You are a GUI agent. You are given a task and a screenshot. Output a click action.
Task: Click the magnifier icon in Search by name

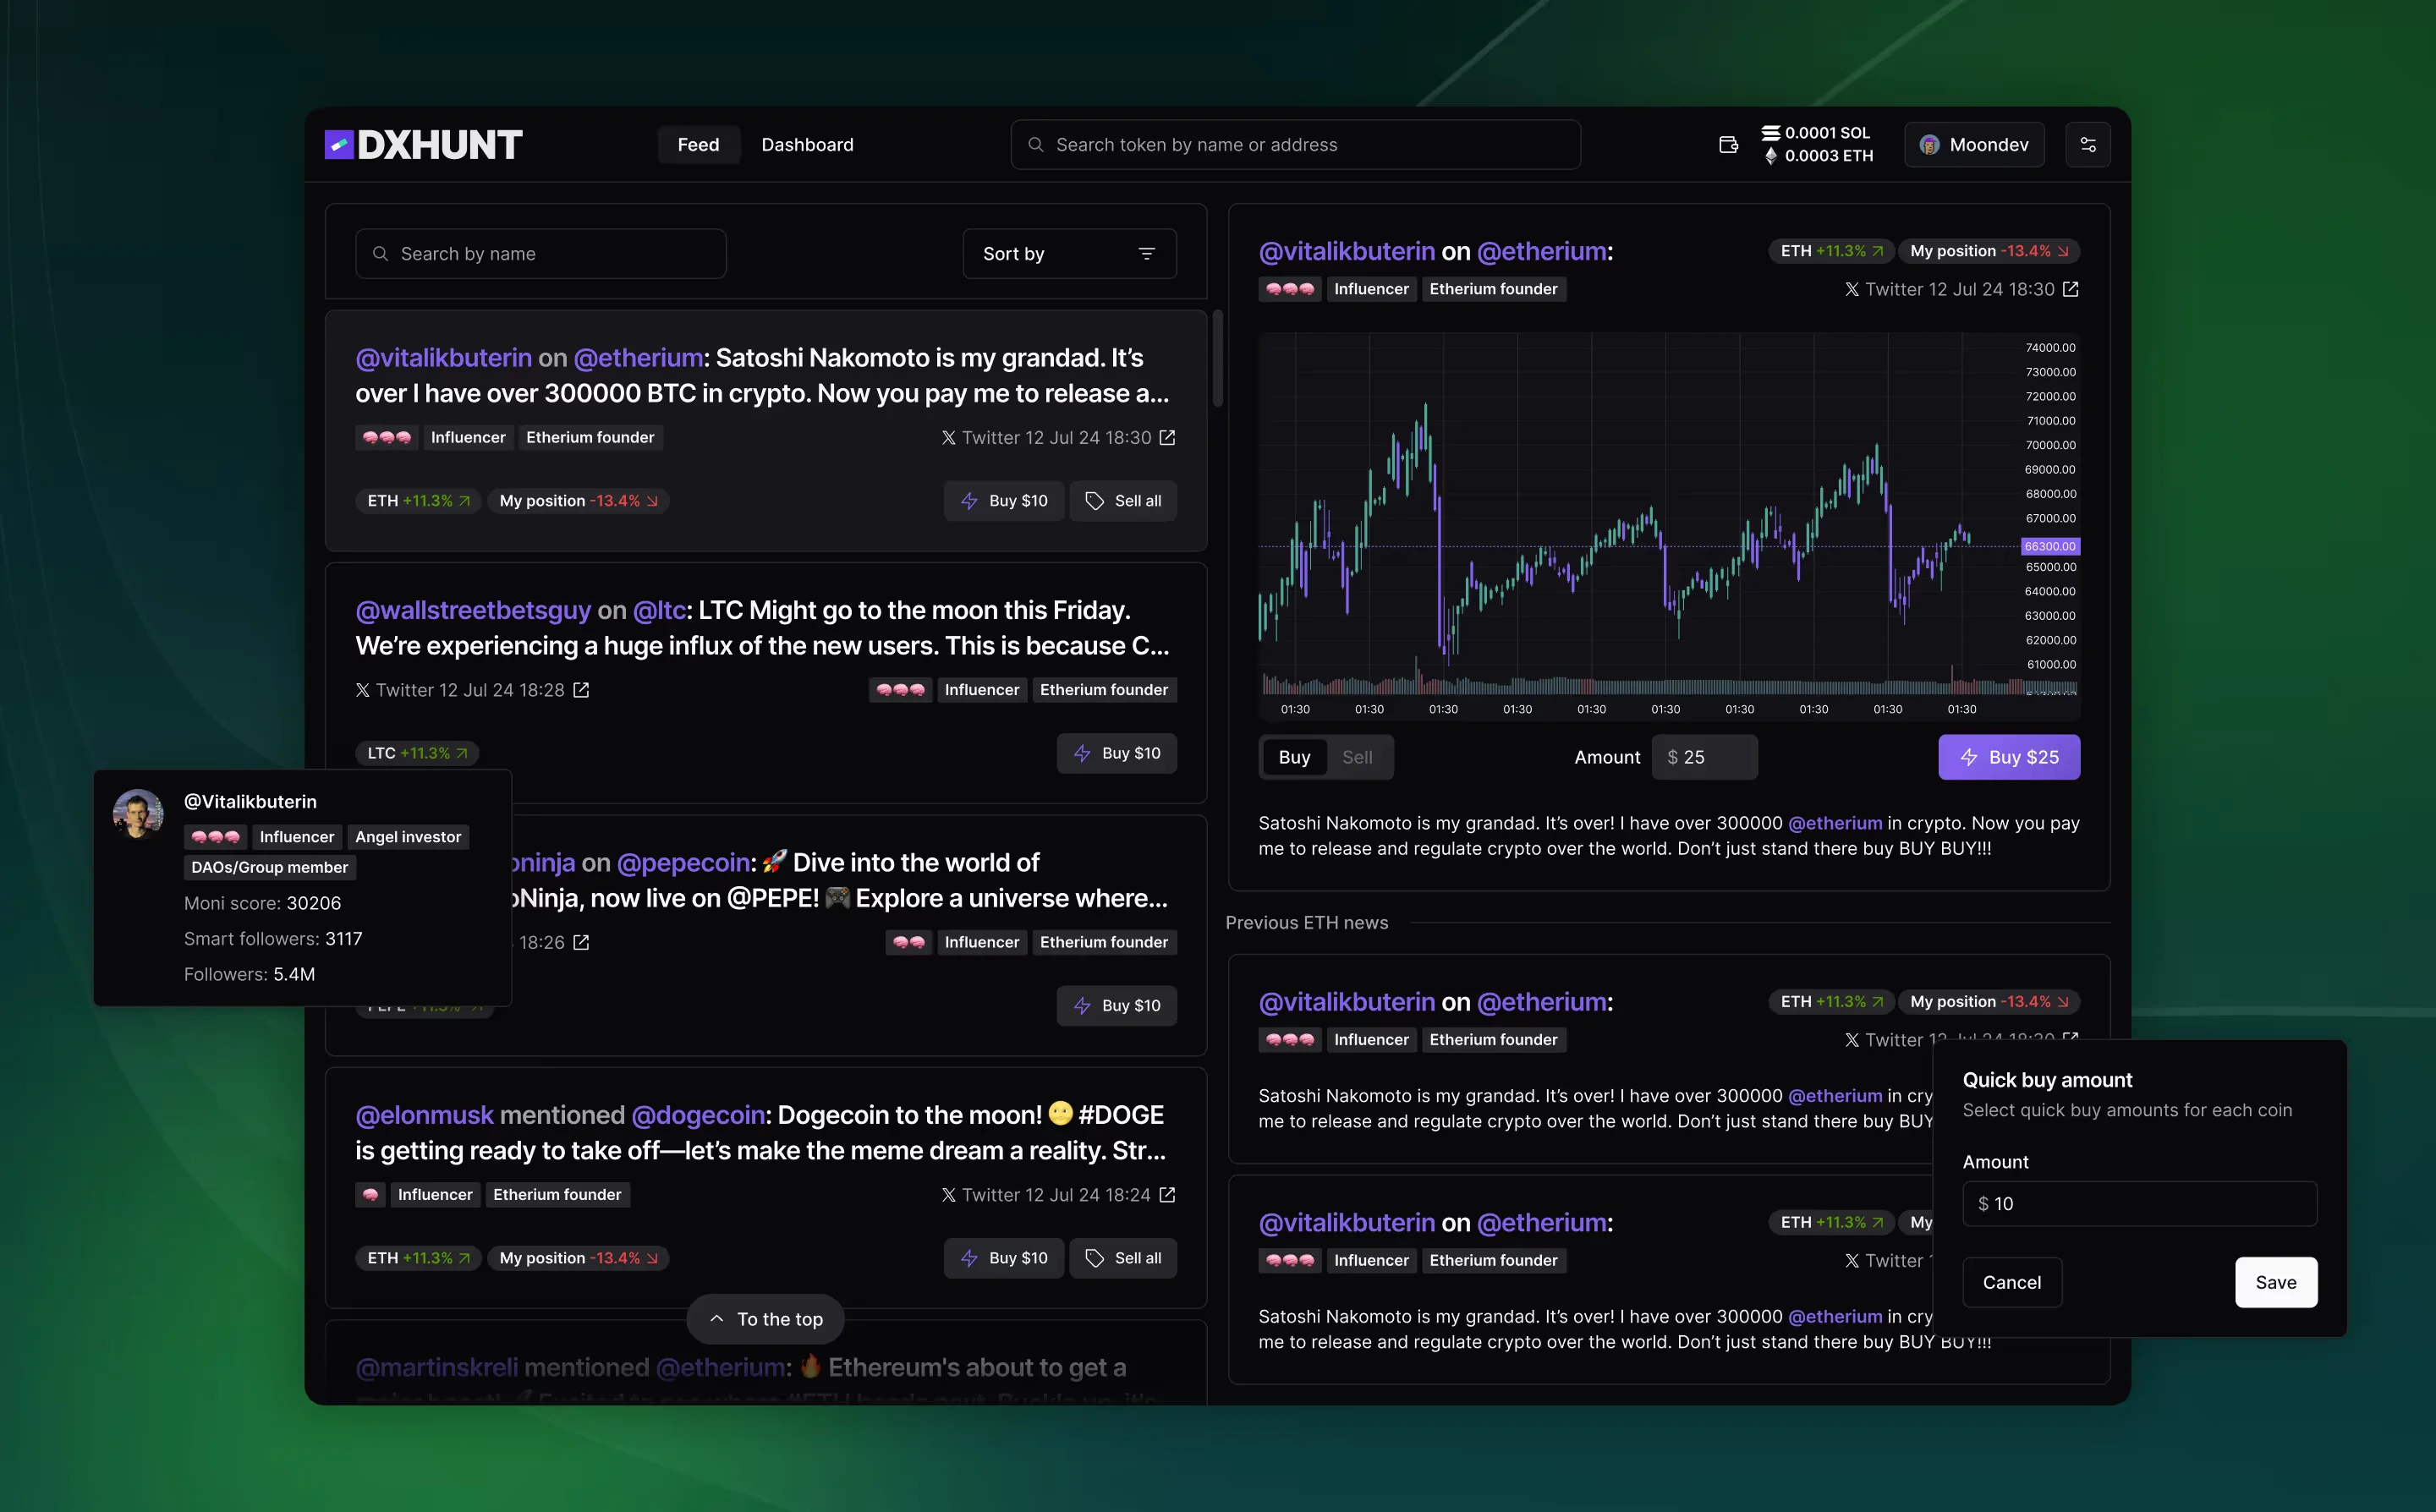380,254
